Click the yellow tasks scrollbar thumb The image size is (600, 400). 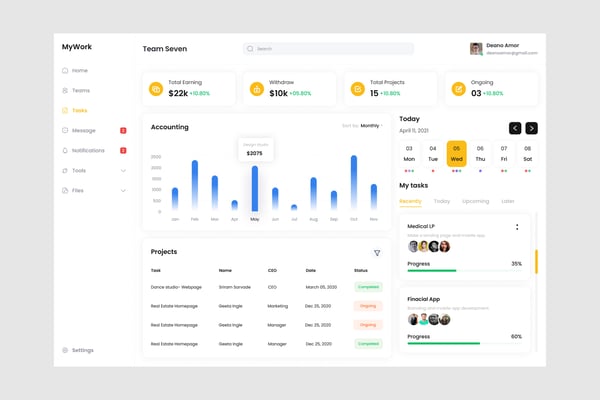click(536, 261)
